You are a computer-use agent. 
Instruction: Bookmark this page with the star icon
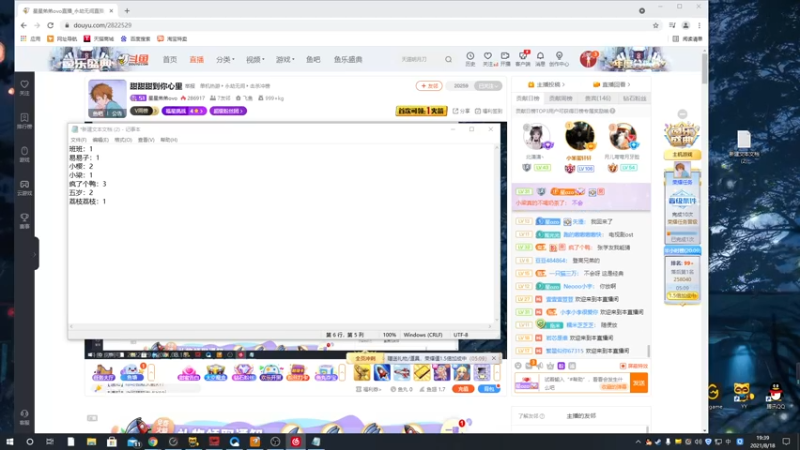click(x=656, y=25)
